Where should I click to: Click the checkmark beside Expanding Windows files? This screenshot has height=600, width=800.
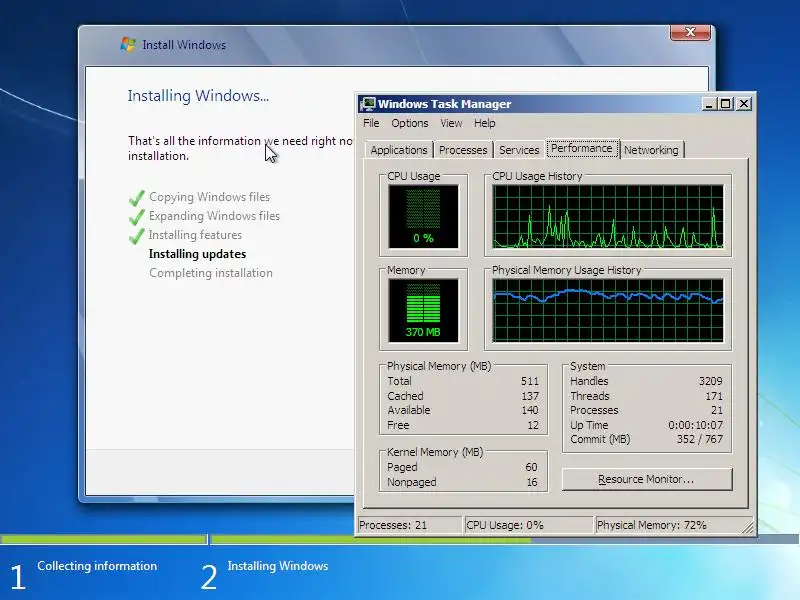pos(137,216)
